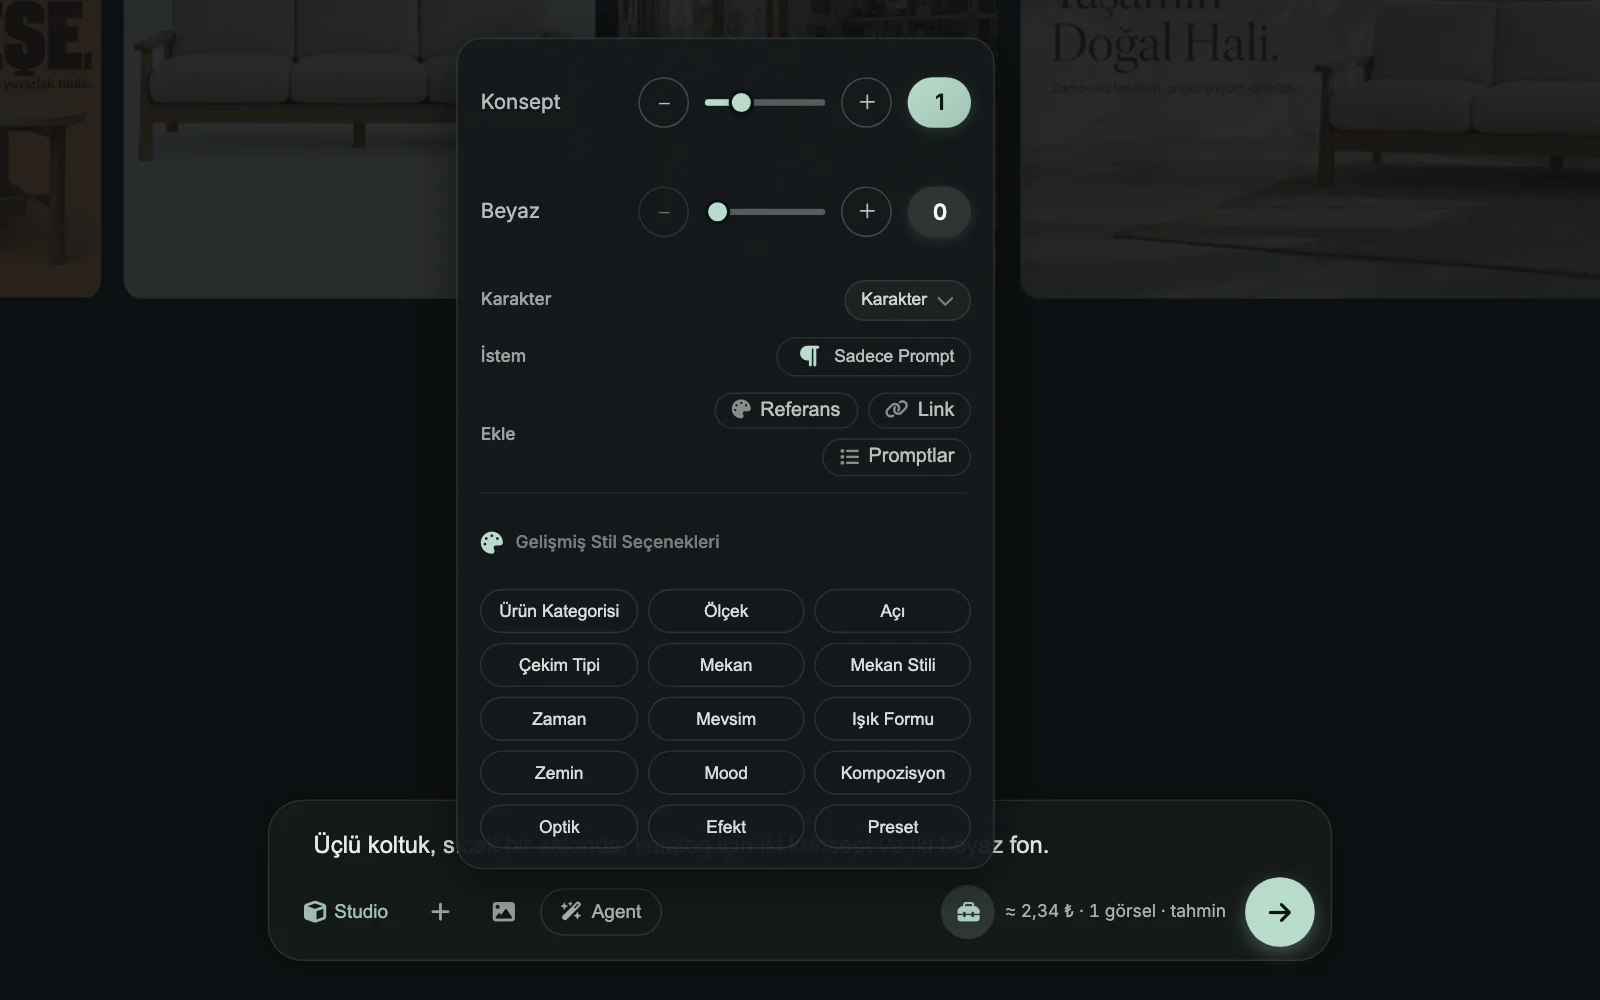The width and height of the screenshot is (1600, 1000).
Task: Choose the Mevsim style option
Action: 726,719
